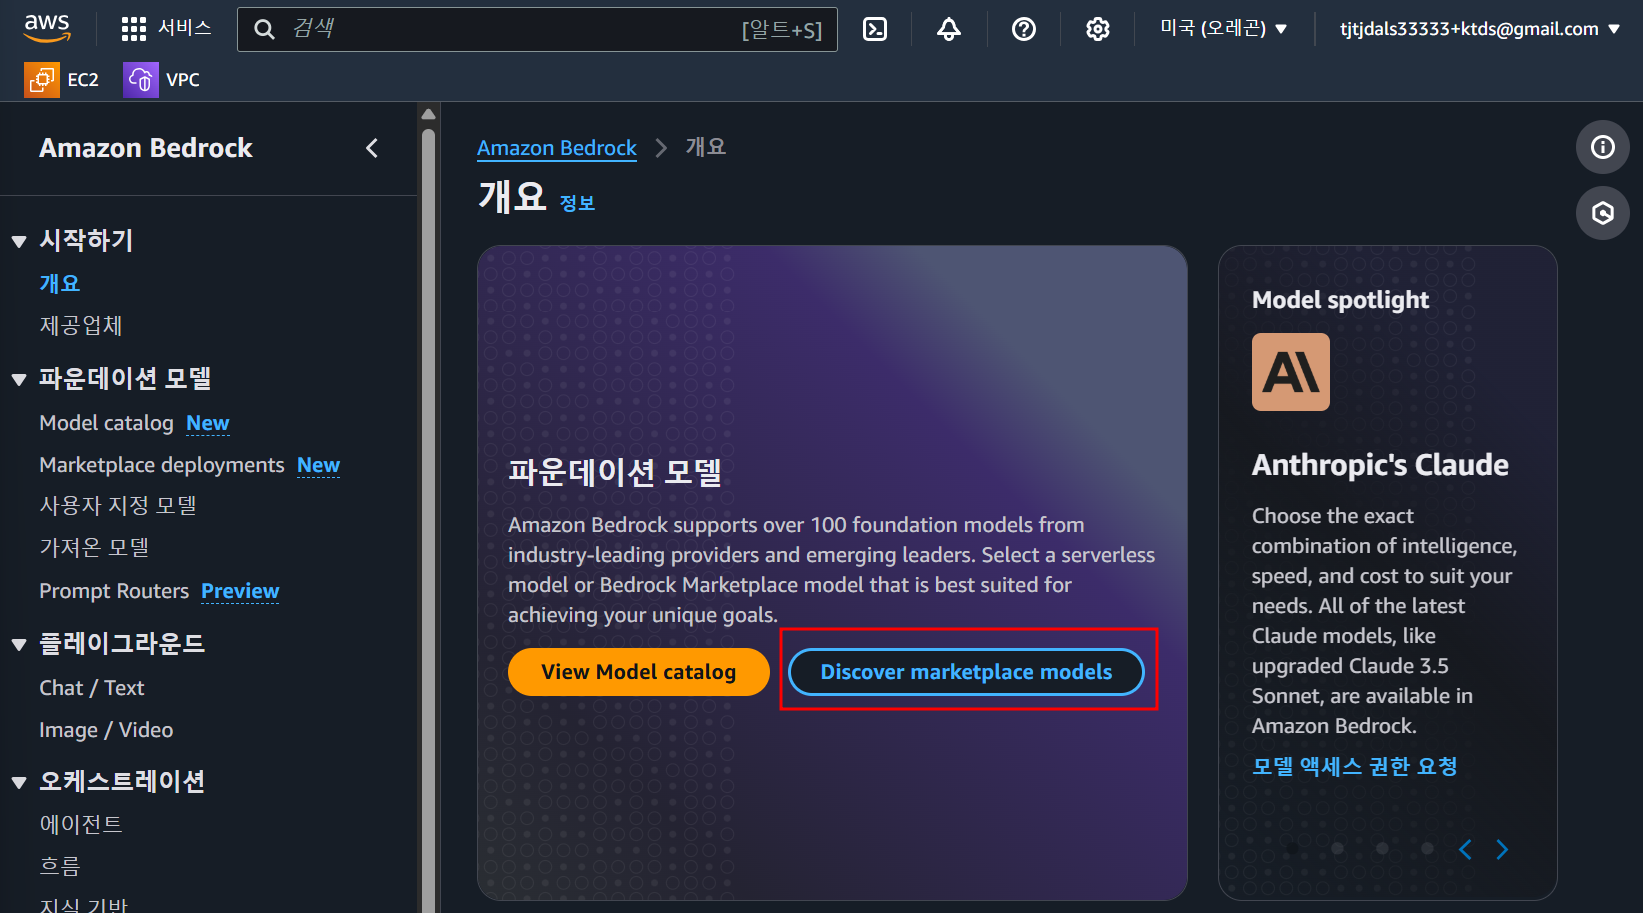The image size is (1643, 913).
Task: Open the 미국 (오레곤) region dropdown
Action: coord(1223,29)
